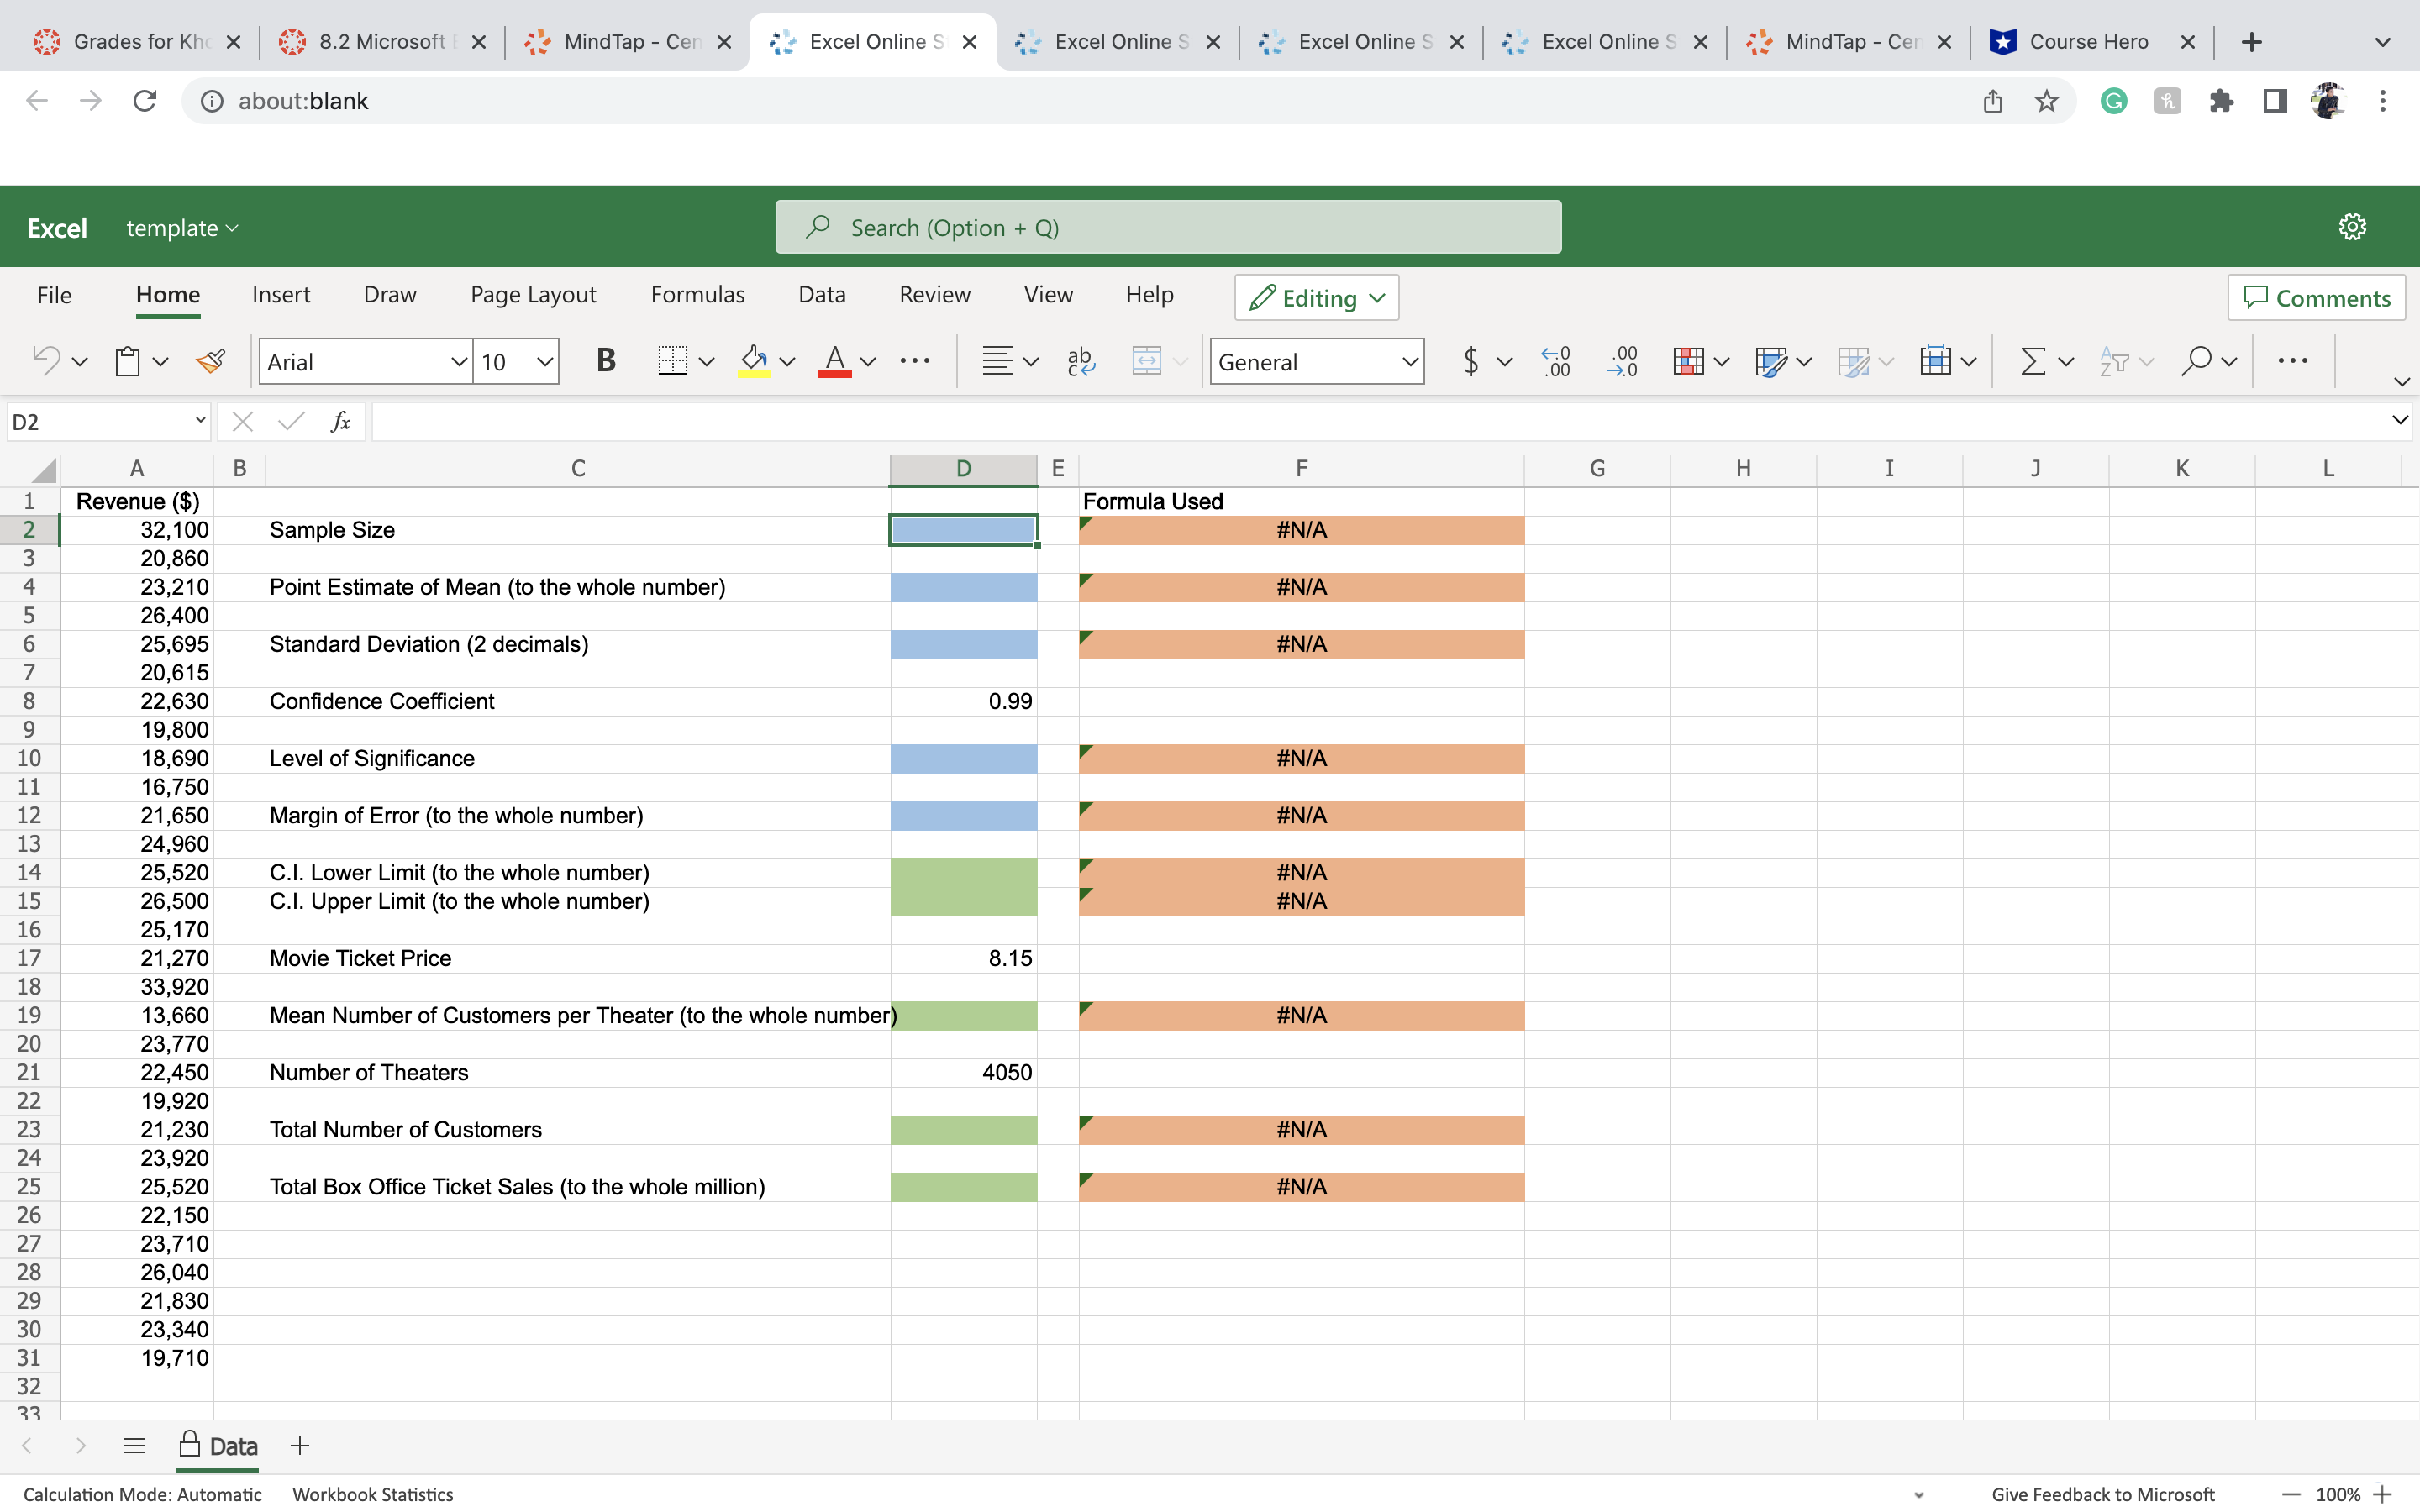Open the settings gear in Excel header

point(2351,227)
